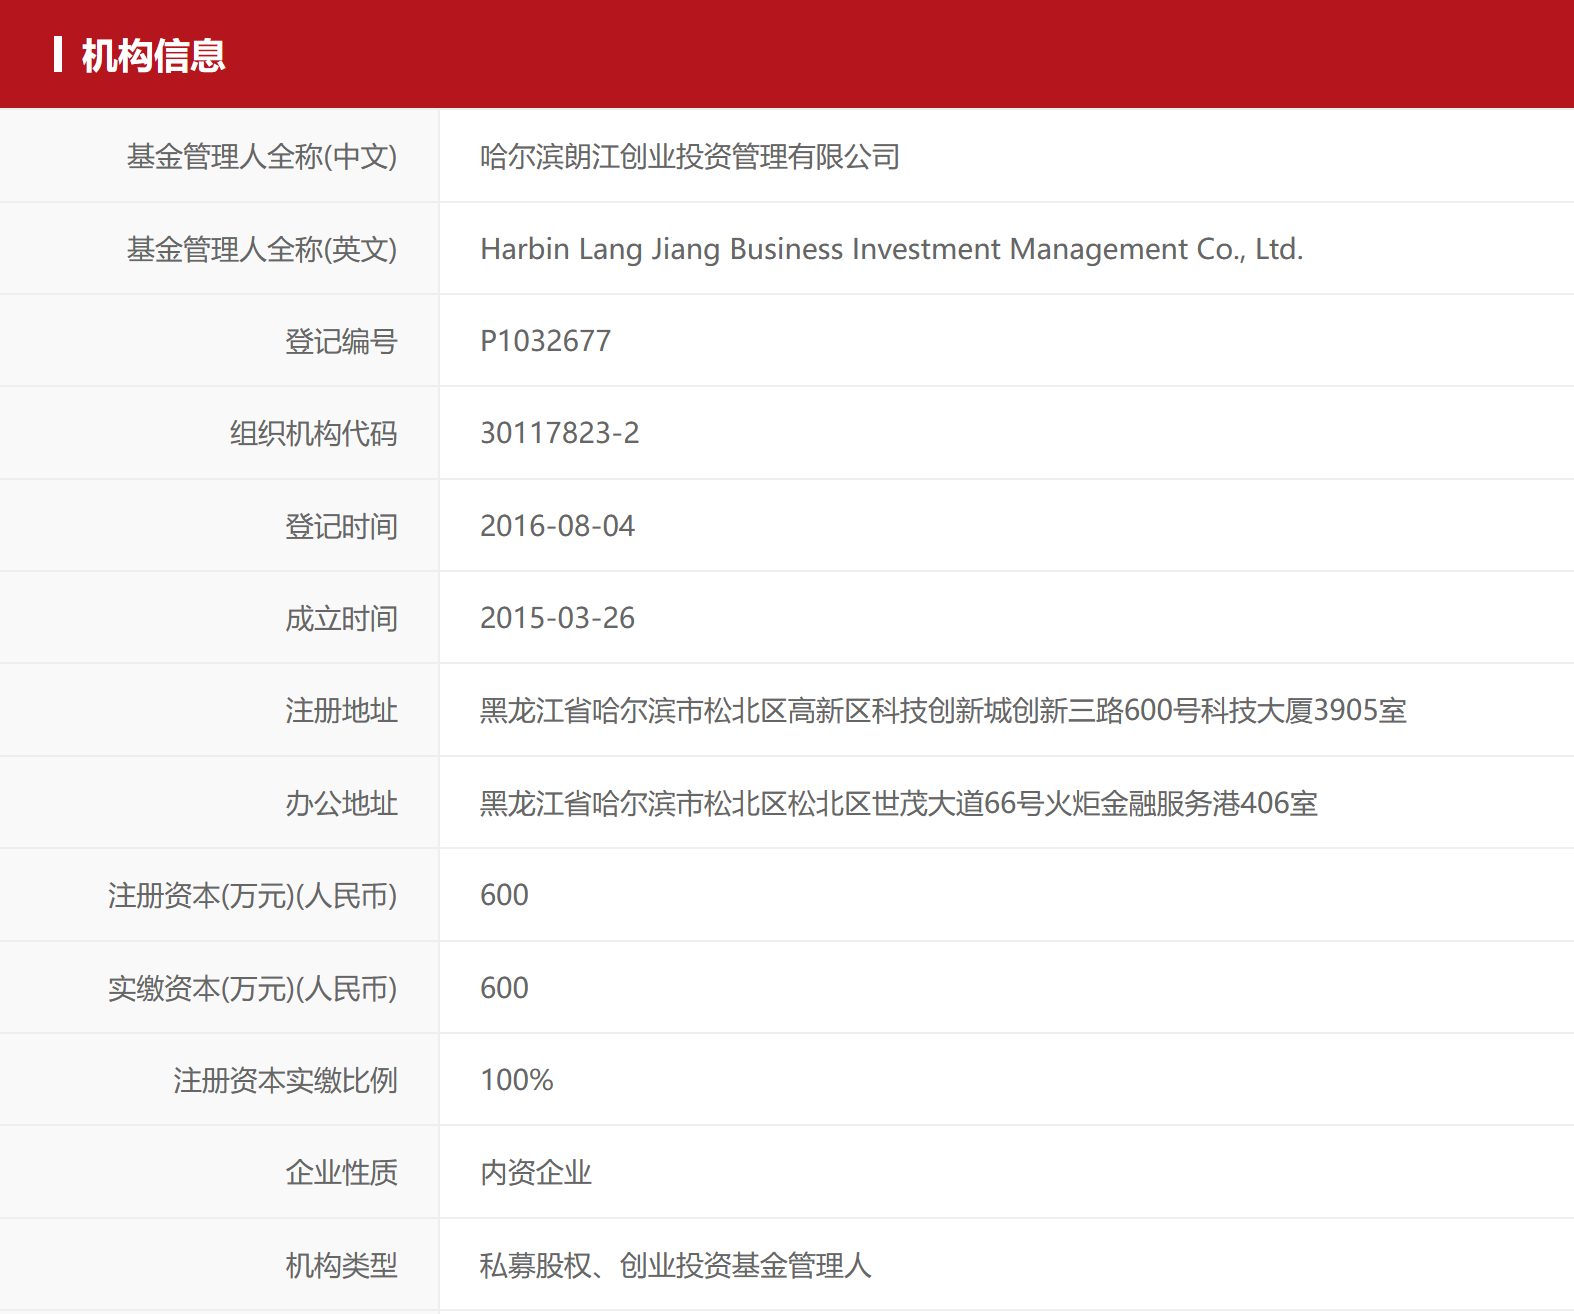Select office address ending 火炬金融服务港406室
This screenshot has height=1314, width=1574.
click(x=899, y=803)
